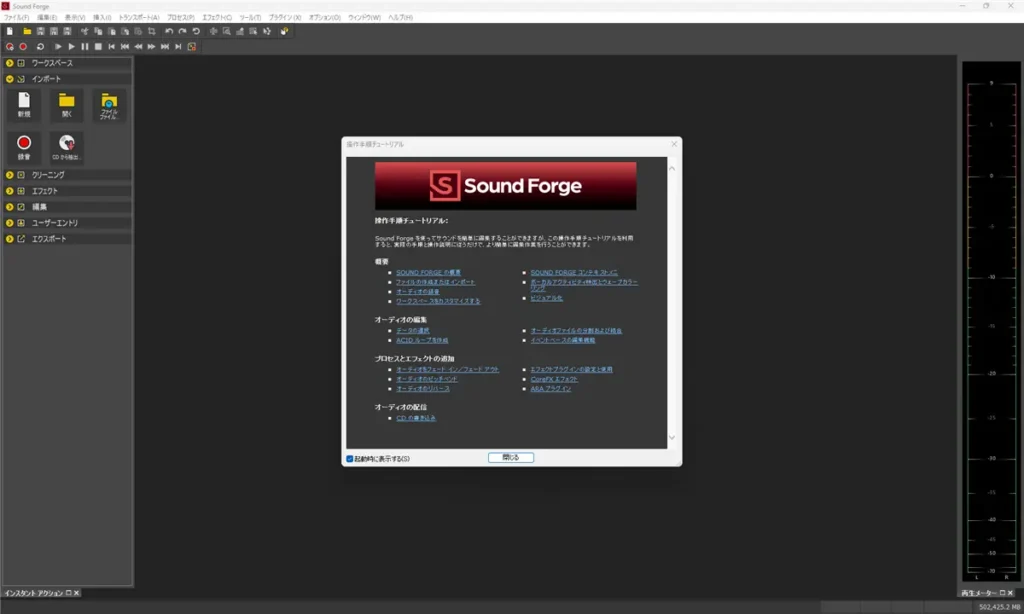Open the オプション(O) menu
The height and width of the screenshot is (614, 1024).
(x=325, y=18)
